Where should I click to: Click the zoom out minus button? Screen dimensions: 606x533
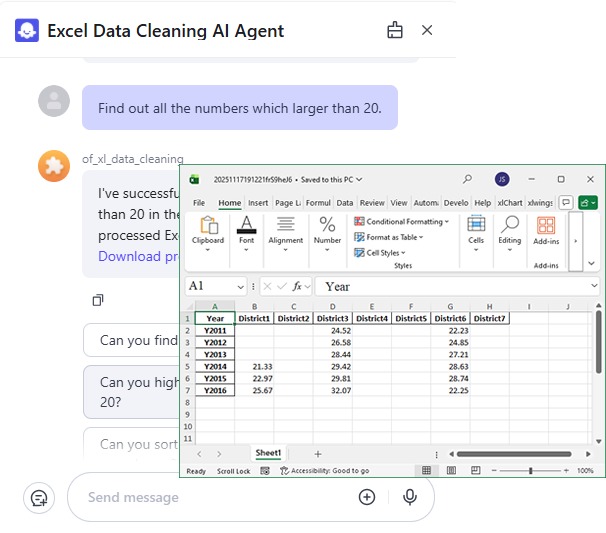pos(494,470)
